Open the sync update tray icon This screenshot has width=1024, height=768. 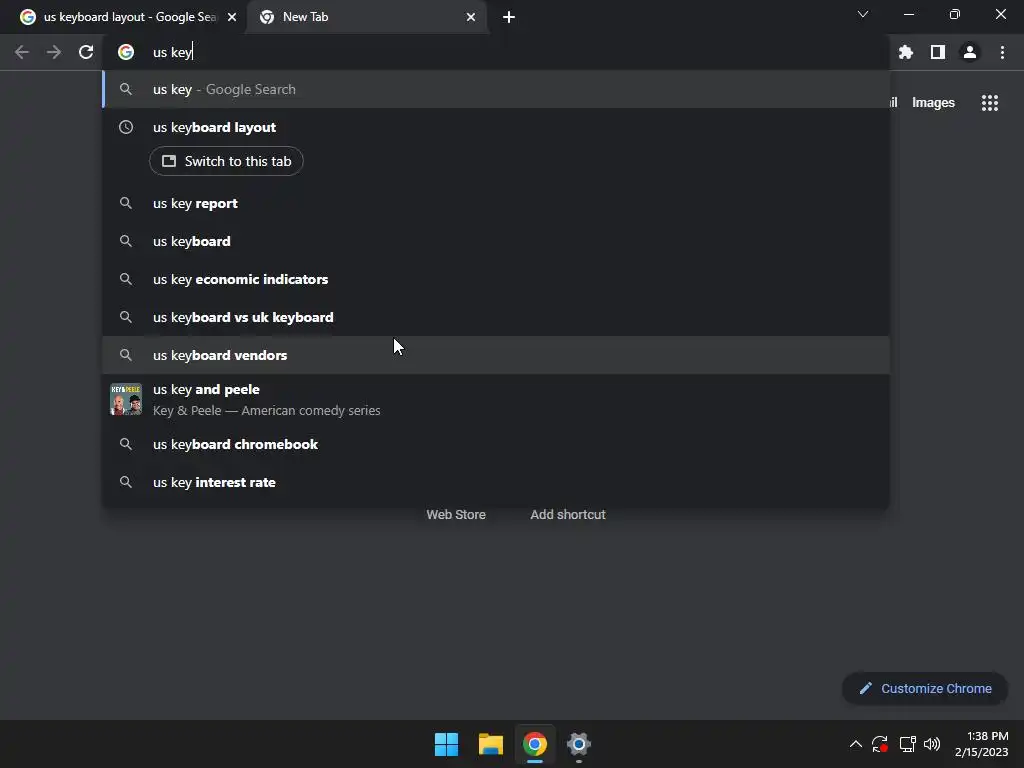coord(880,744)
